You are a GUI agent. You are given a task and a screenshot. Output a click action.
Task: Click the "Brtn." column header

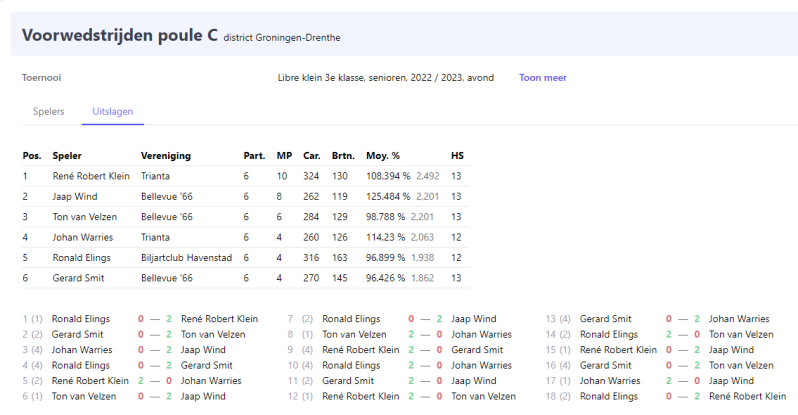click(343, 156)
